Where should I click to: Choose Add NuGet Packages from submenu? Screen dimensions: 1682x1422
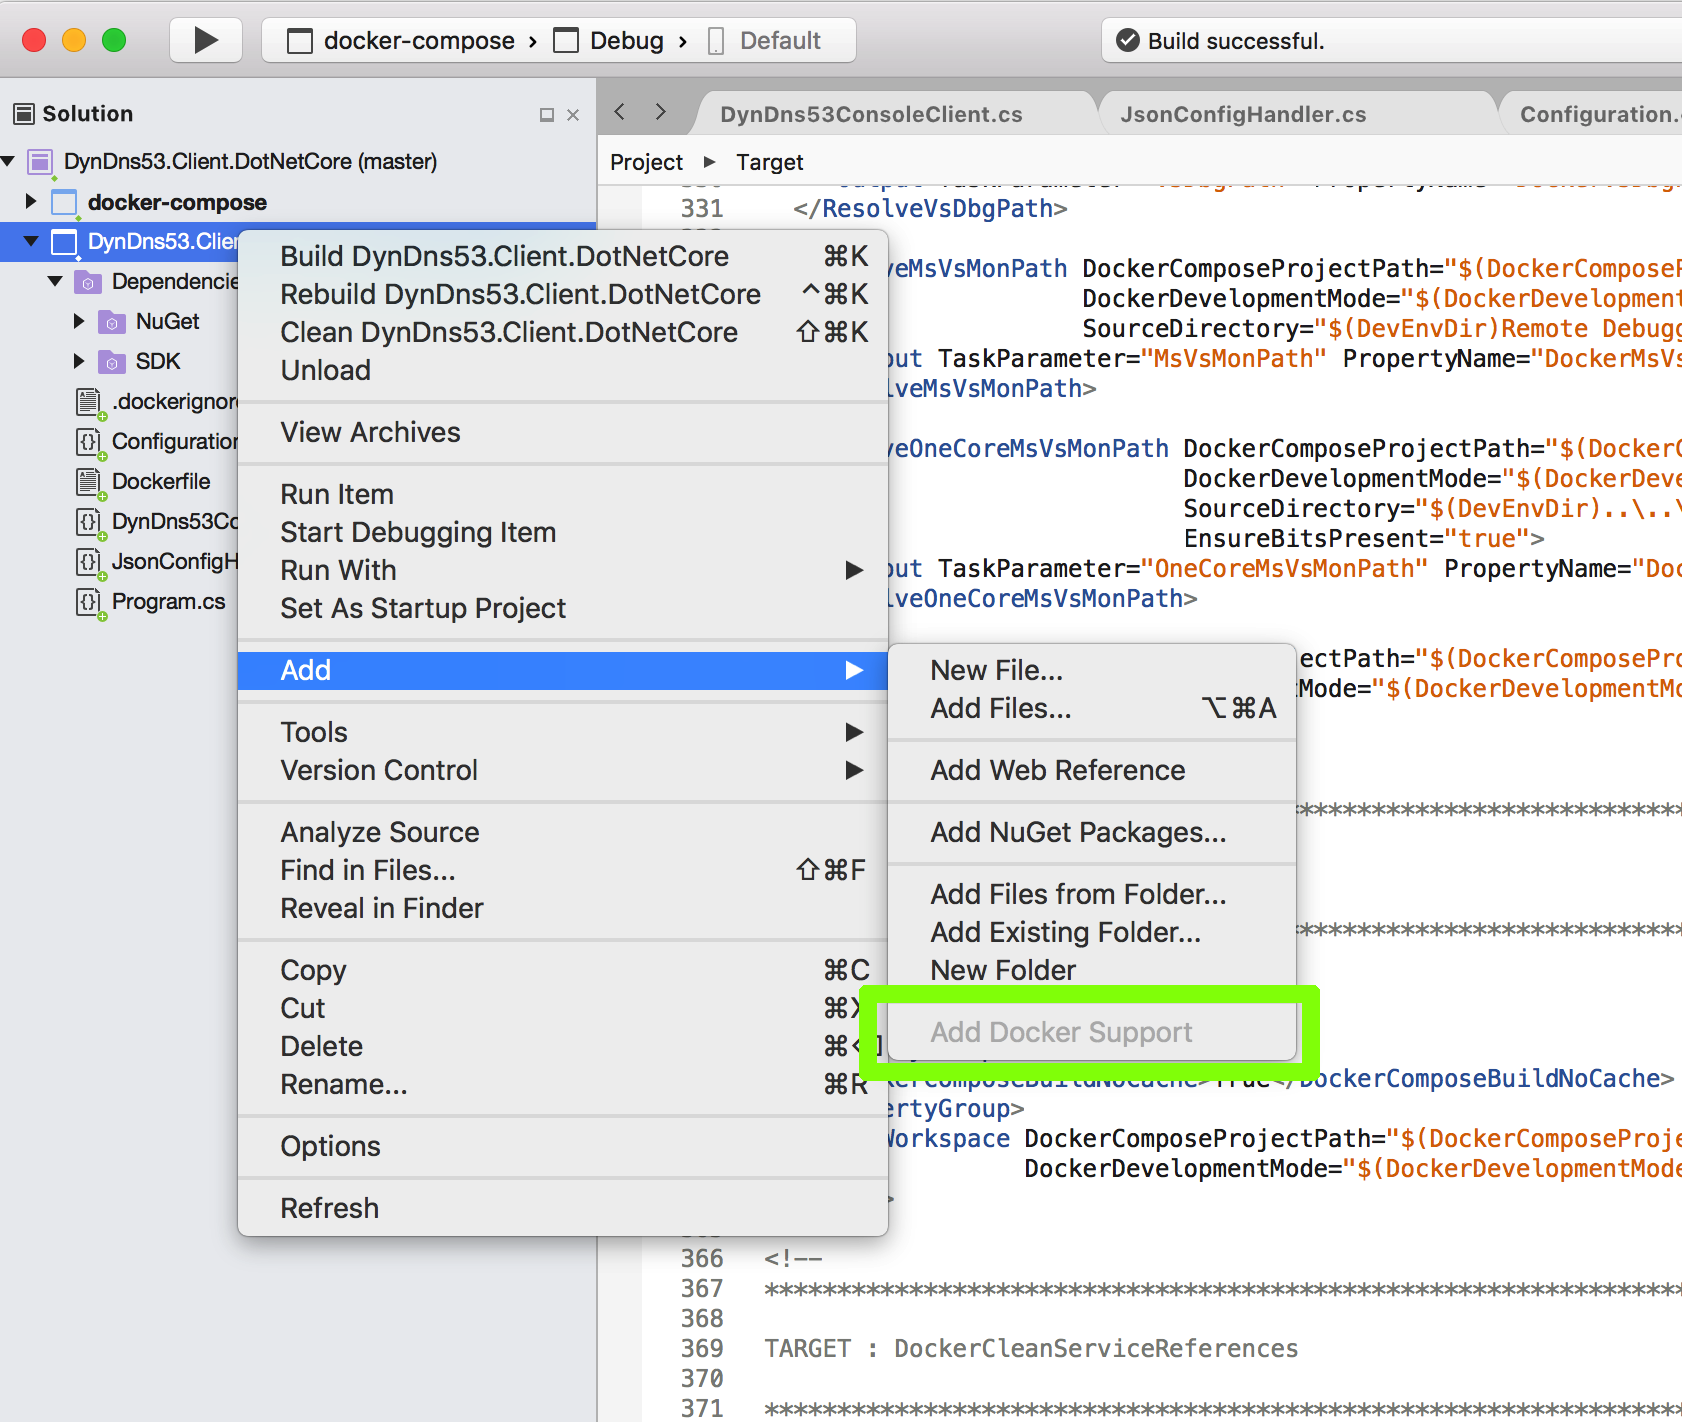tap(1077, 832)
